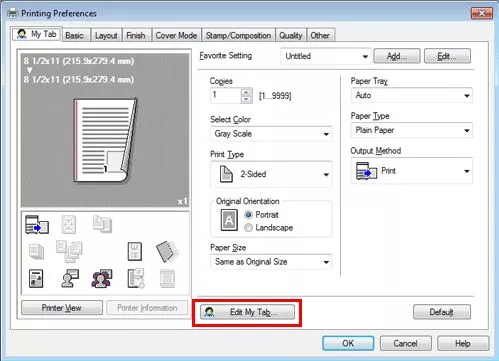
Task: Switch to the Finish tab
Action: coord(136,35)
